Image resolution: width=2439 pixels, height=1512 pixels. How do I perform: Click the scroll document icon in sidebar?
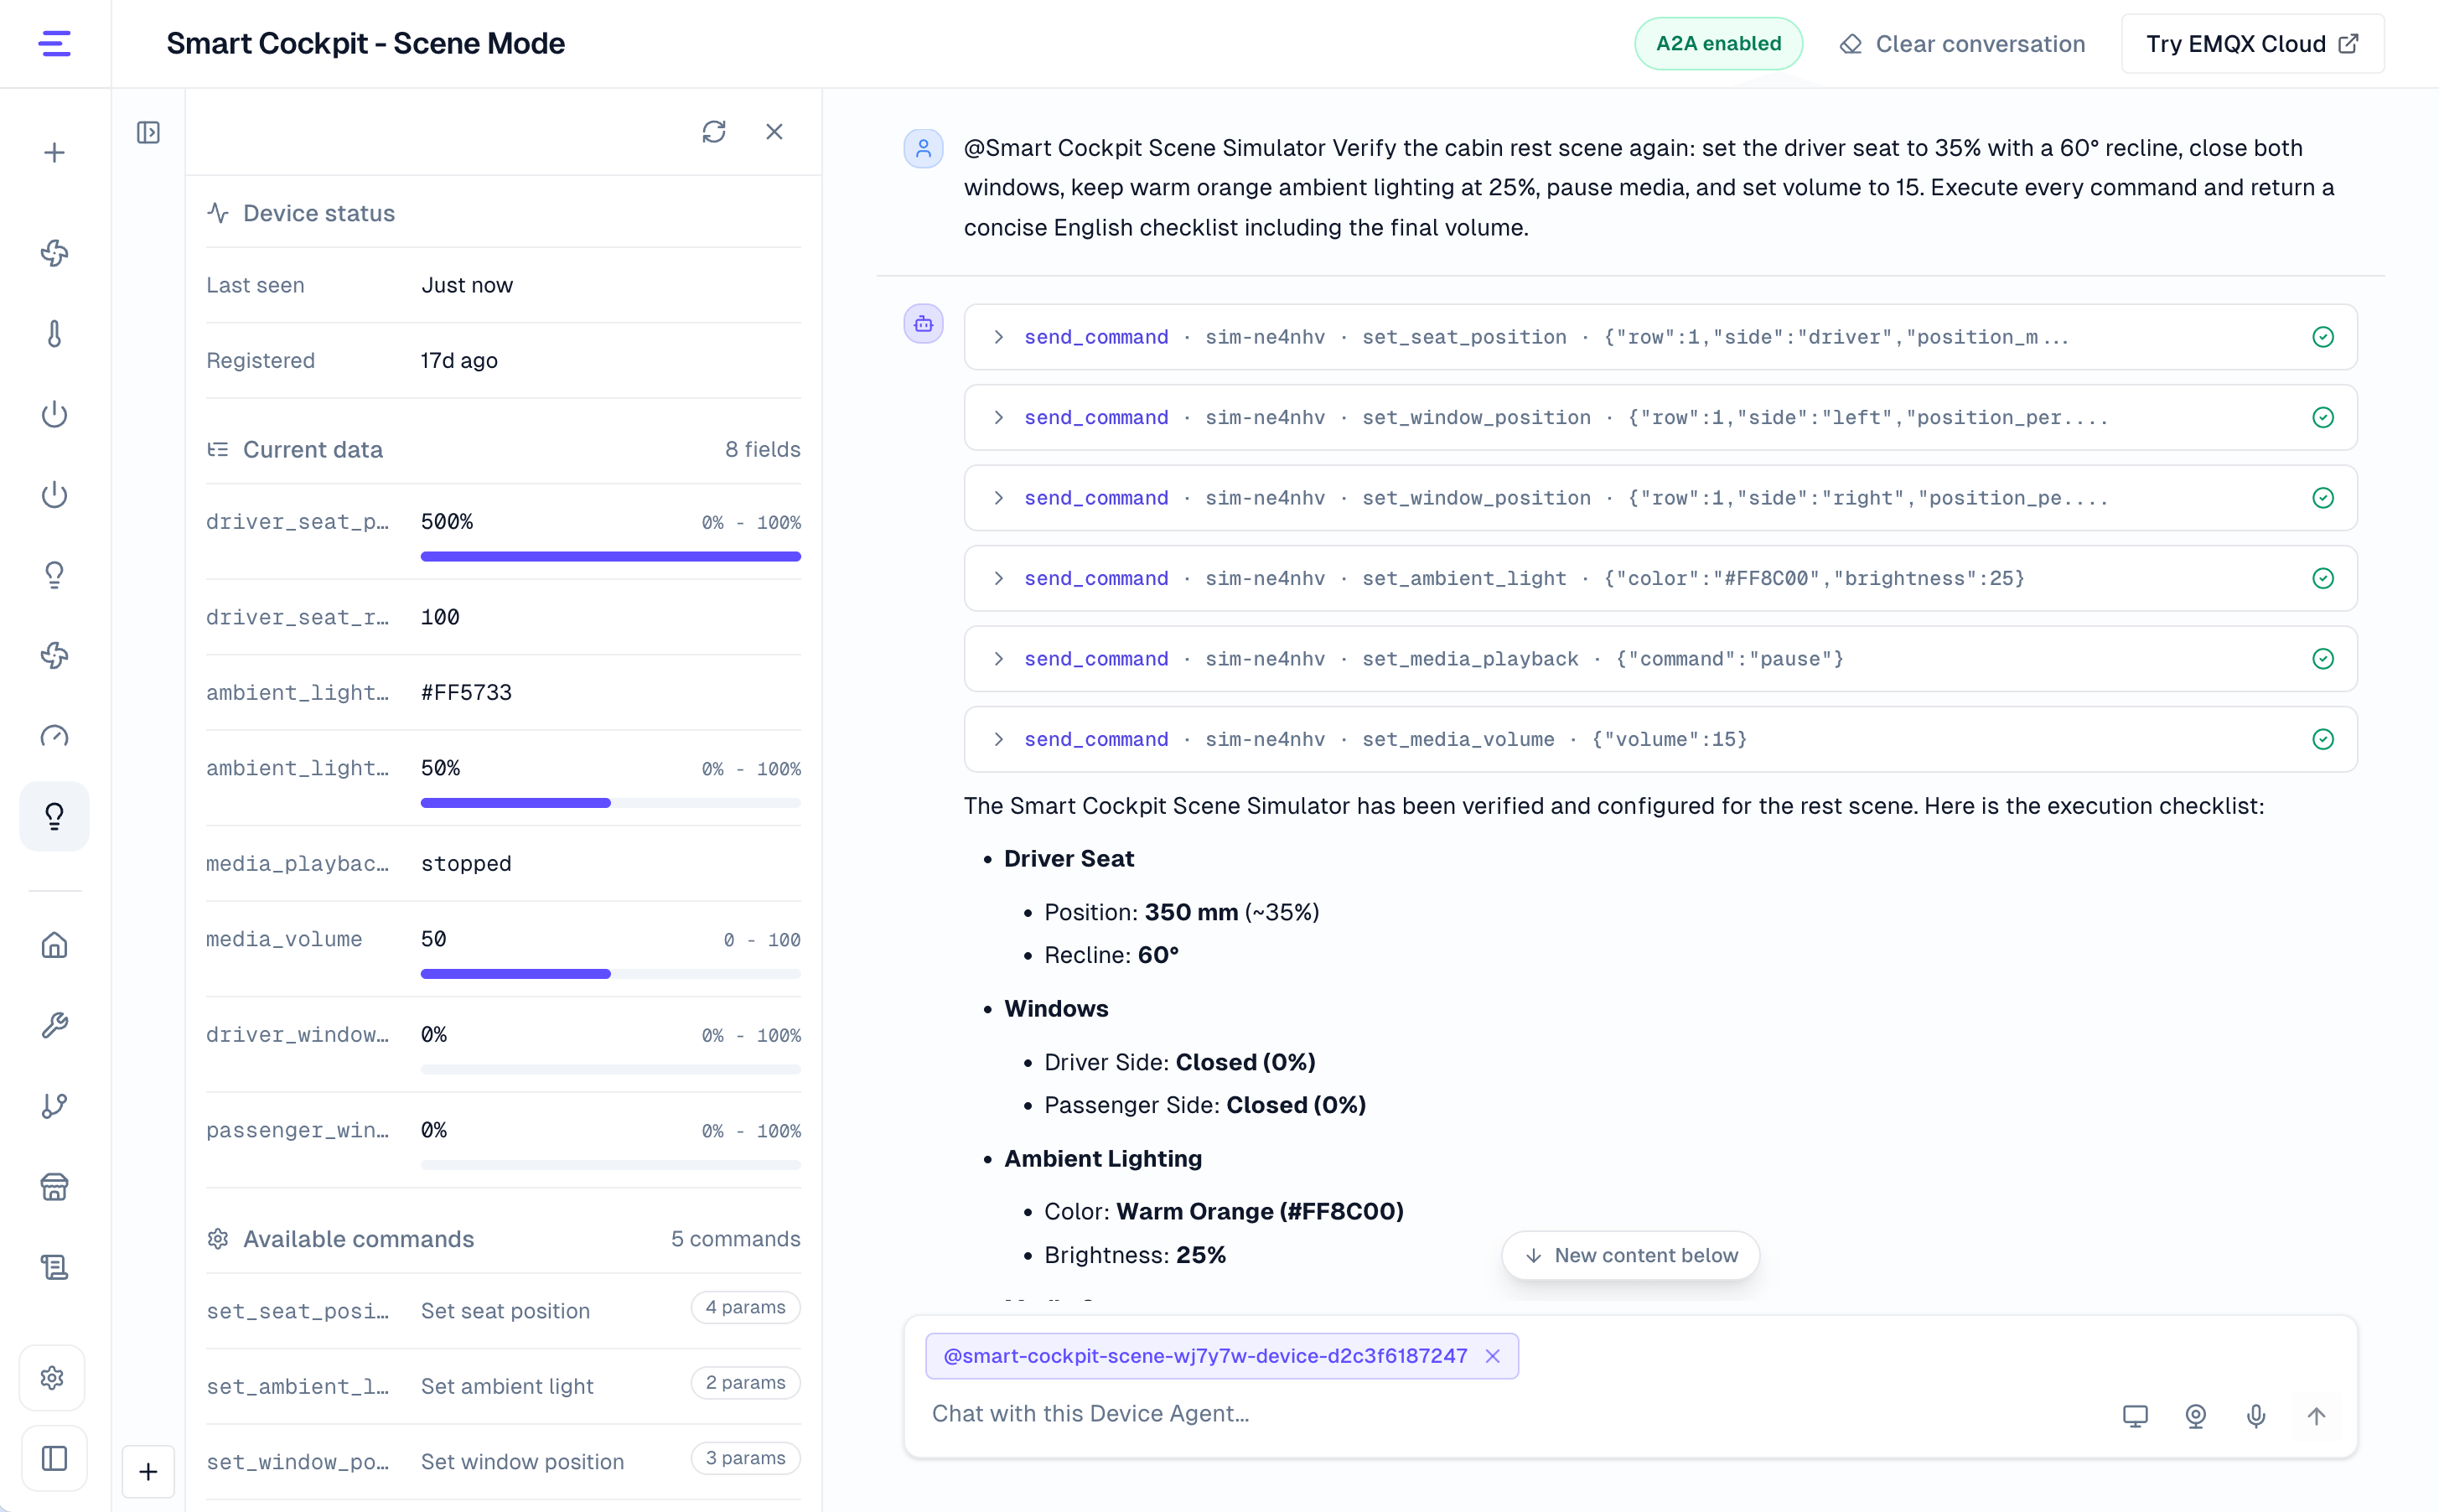(x=54, y=1267)
